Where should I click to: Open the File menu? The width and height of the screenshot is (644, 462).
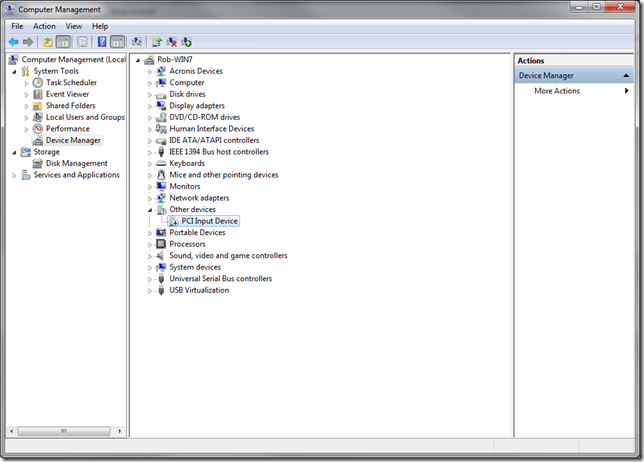coord(17,26)
